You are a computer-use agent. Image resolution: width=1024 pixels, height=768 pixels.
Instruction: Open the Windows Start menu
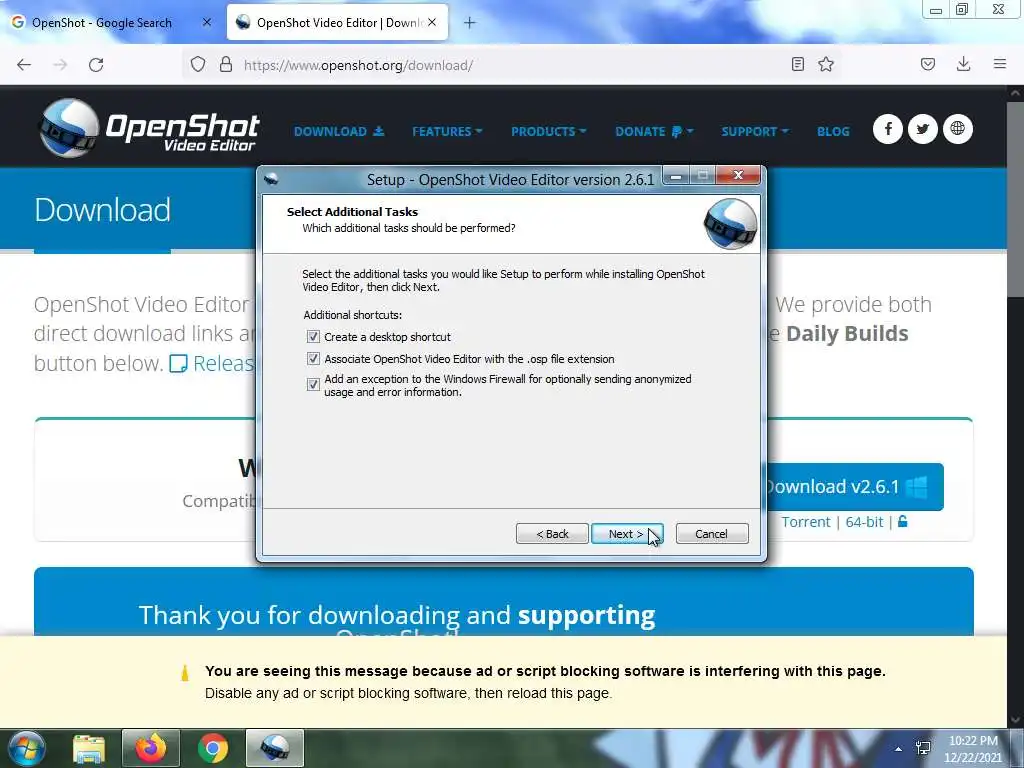click(27, 748)
